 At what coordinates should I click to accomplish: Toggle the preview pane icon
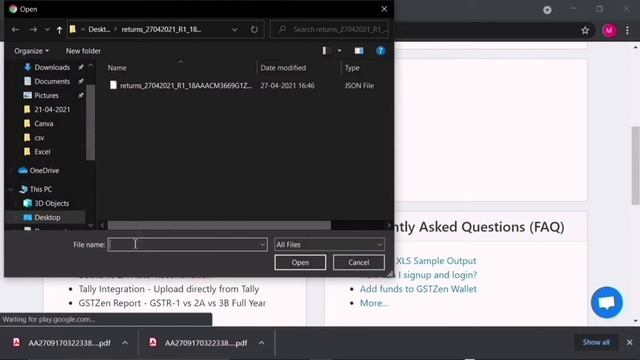(359, 51)
